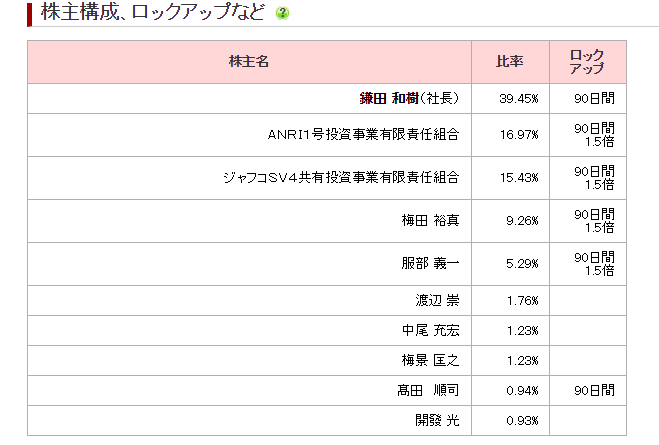
Task: Click the 15.43% ratio cell
Action: tap(510, 178)
